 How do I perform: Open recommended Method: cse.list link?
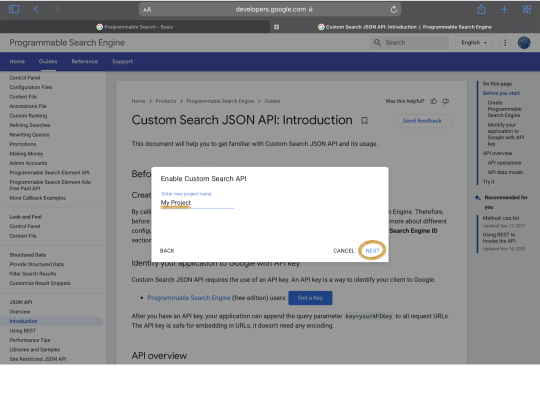point(501,218)
